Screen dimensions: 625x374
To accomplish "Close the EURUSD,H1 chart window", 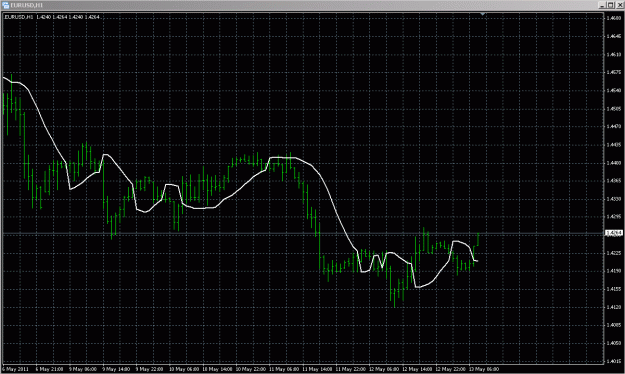I will [619, 5].
